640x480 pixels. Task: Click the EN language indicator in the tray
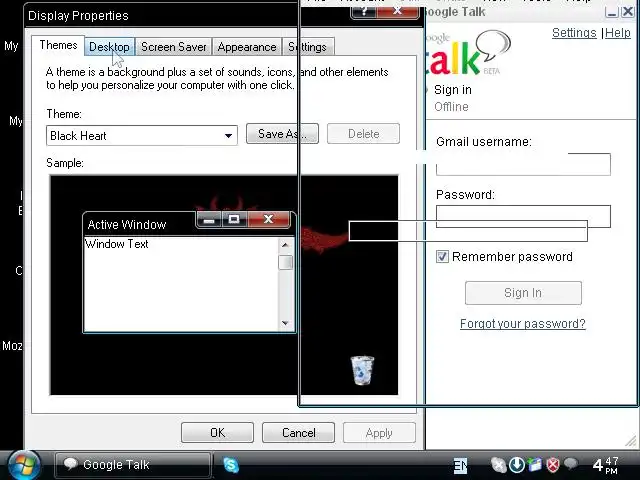460,465
